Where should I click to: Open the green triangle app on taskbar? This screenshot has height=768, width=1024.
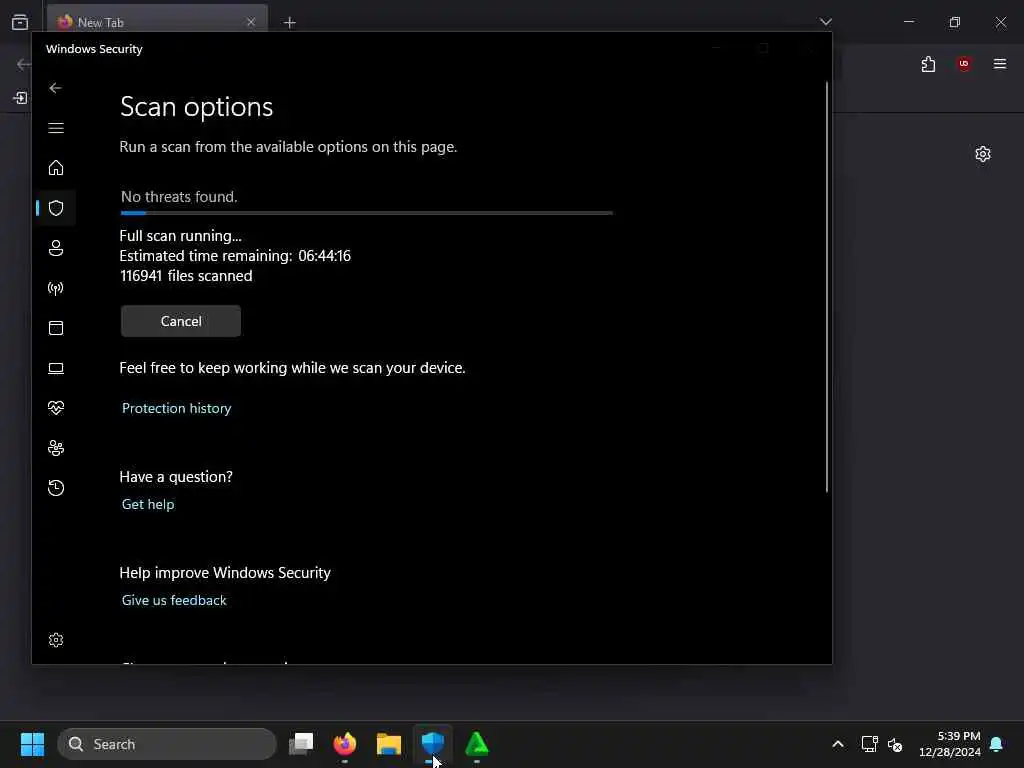(x=477, y=744)
